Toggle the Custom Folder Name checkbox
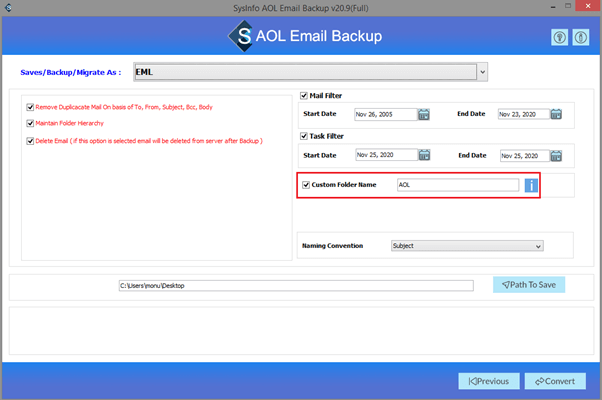Screen dimensions: 602x400 click(x=306, y=185)
